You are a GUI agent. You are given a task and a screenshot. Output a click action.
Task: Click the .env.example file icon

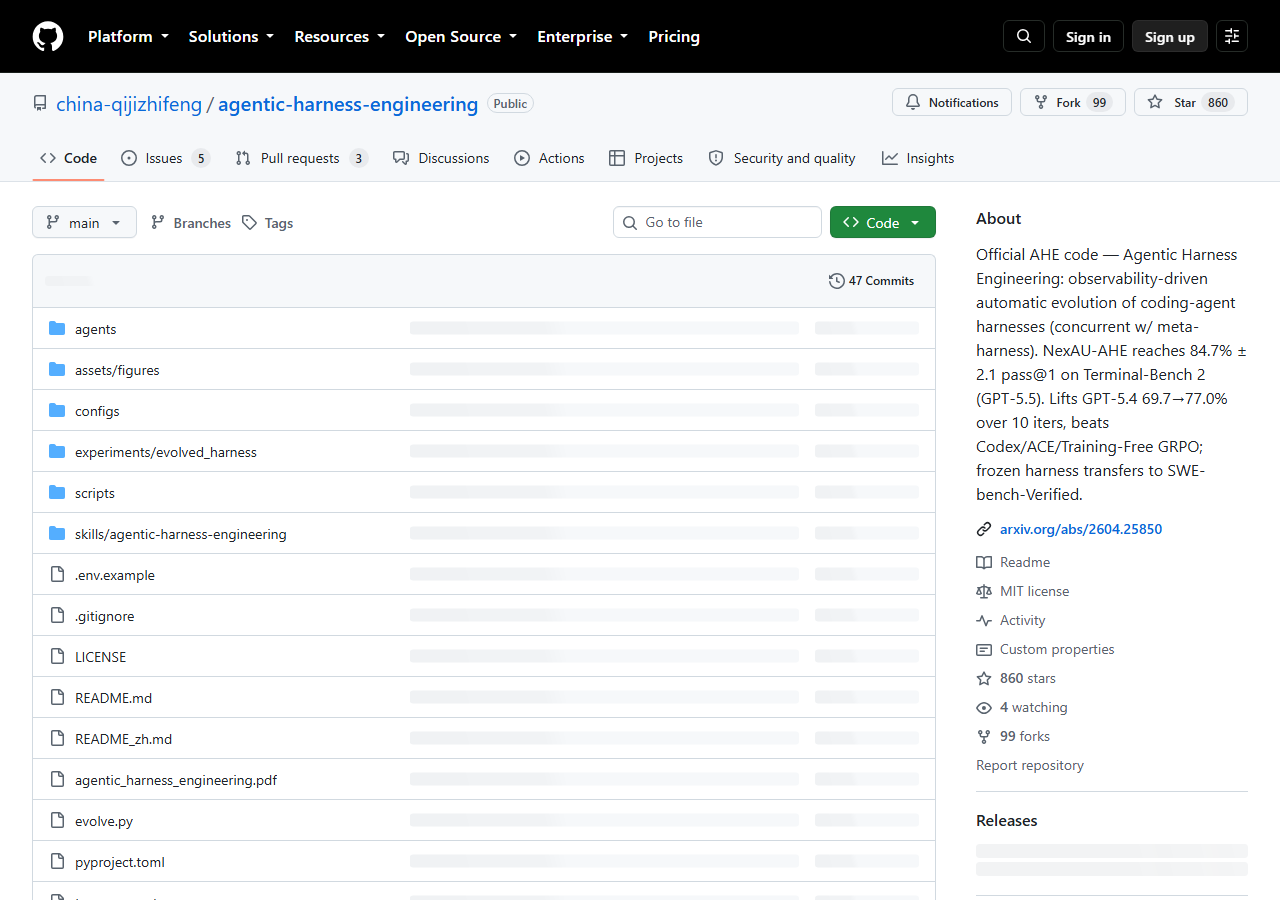point(57,575)
